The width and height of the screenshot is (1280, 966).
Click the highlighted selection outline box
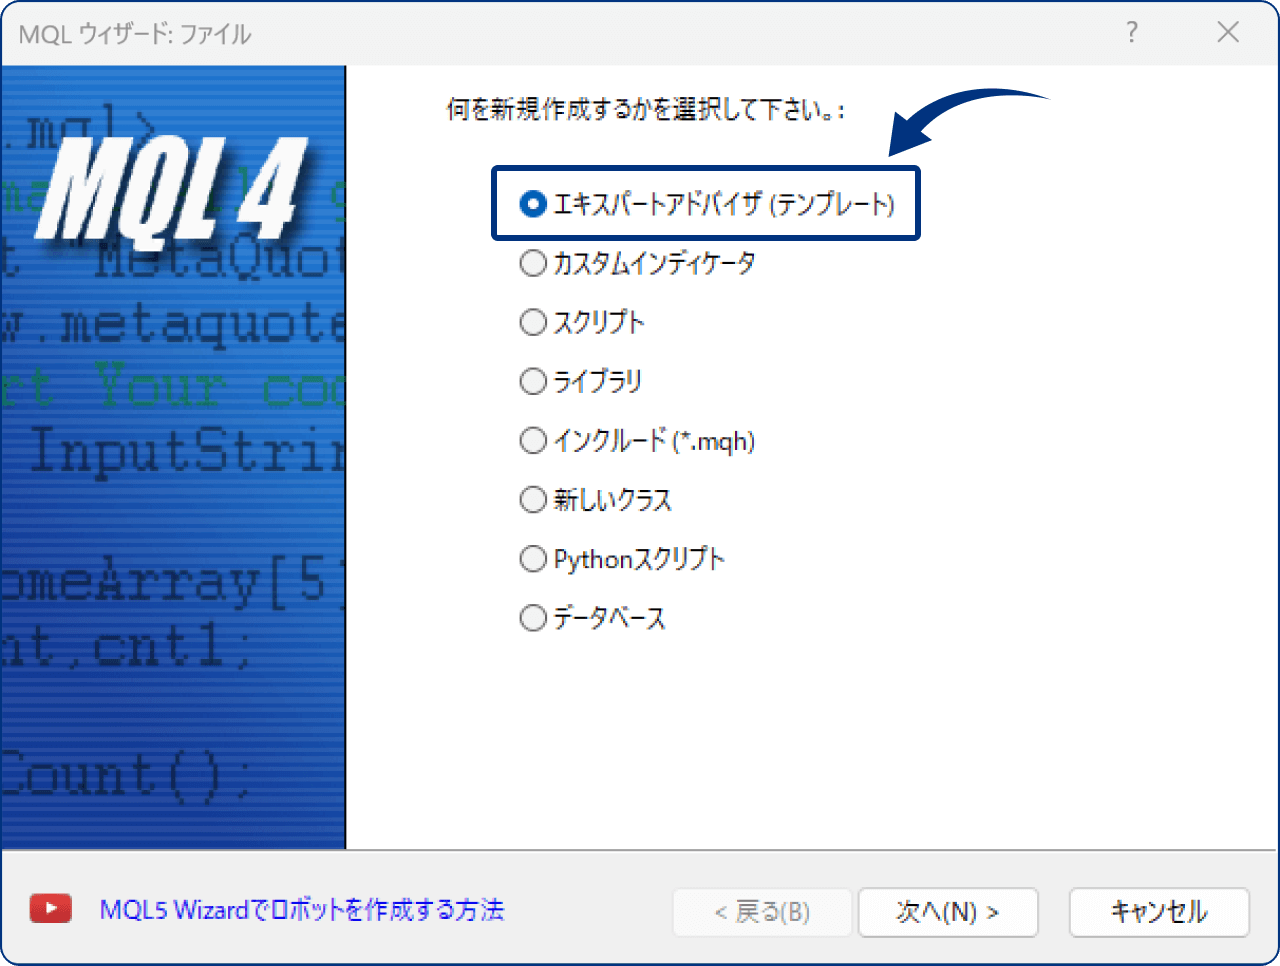(x=706, y=203)
